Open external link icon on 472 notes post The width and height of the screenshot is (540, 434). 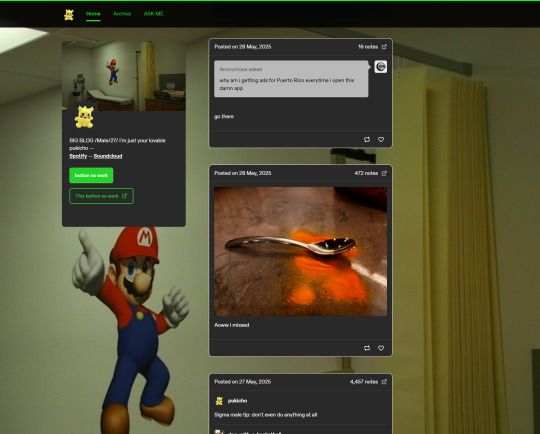(384, 173)
